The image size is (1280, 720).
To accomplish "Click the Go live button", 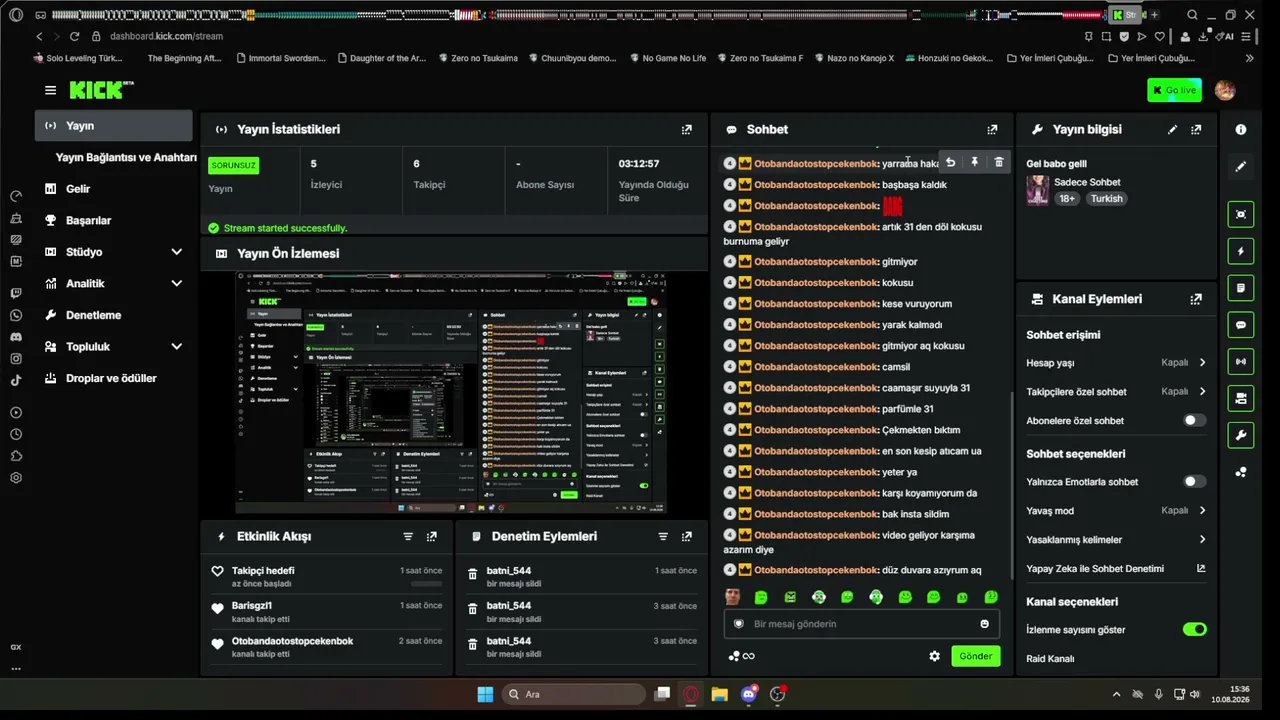I will 1174,90.
